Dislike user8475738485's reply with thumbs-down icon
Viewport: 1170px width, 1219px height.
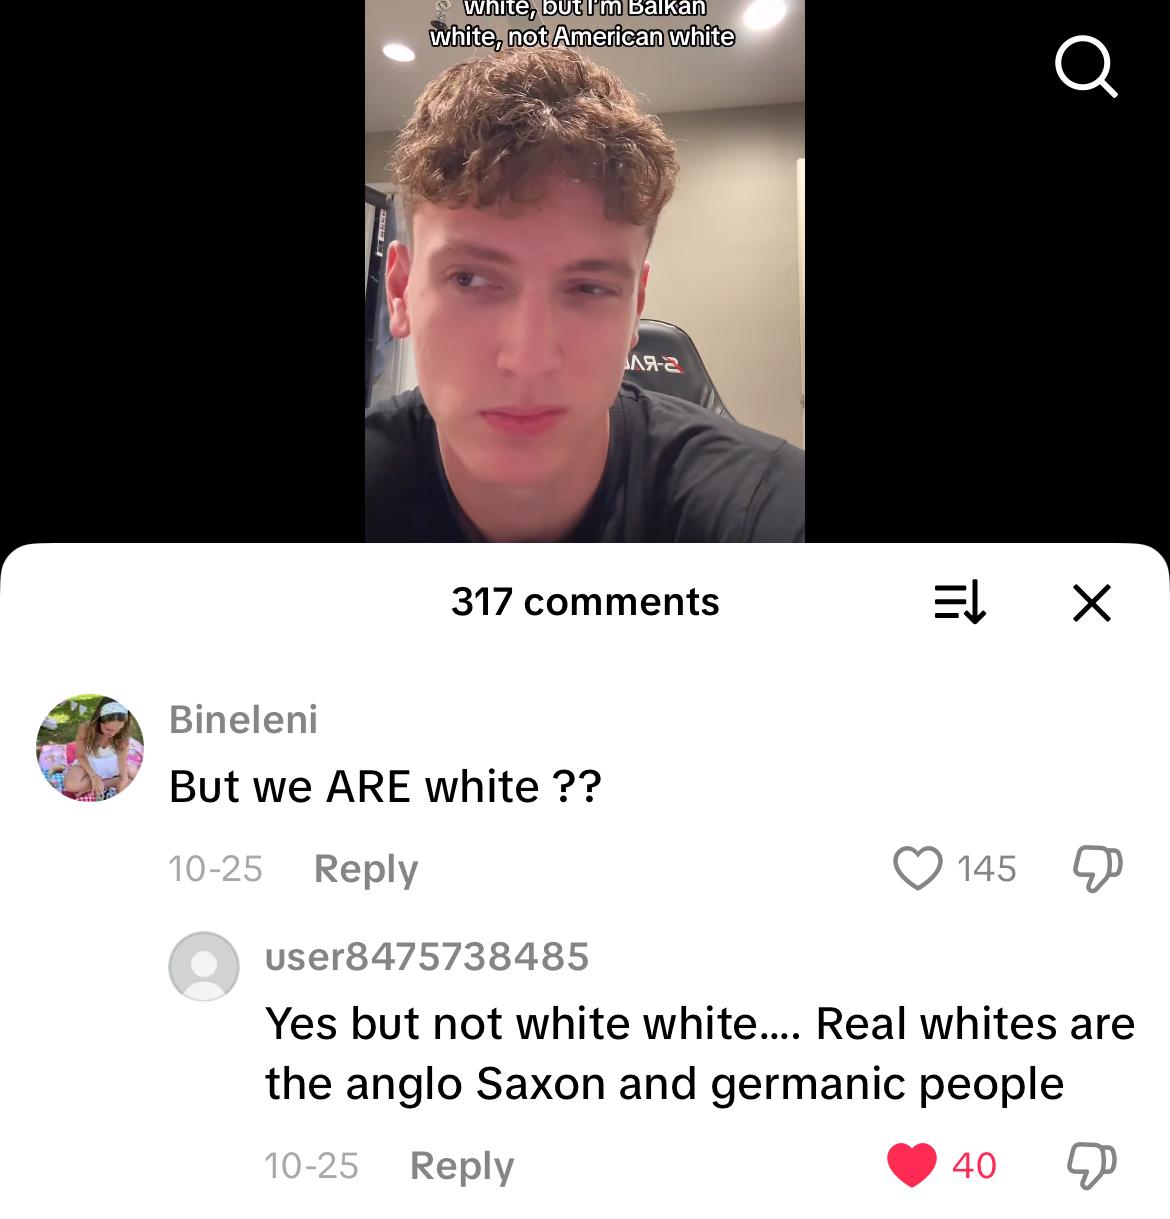1091,1165
